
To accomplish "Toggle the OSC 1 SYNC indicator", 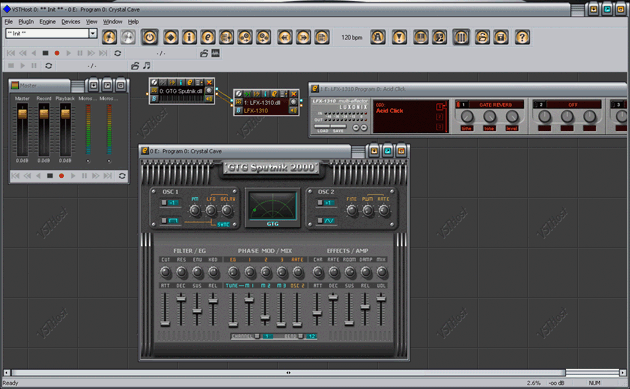I will (x=223, y=225).
